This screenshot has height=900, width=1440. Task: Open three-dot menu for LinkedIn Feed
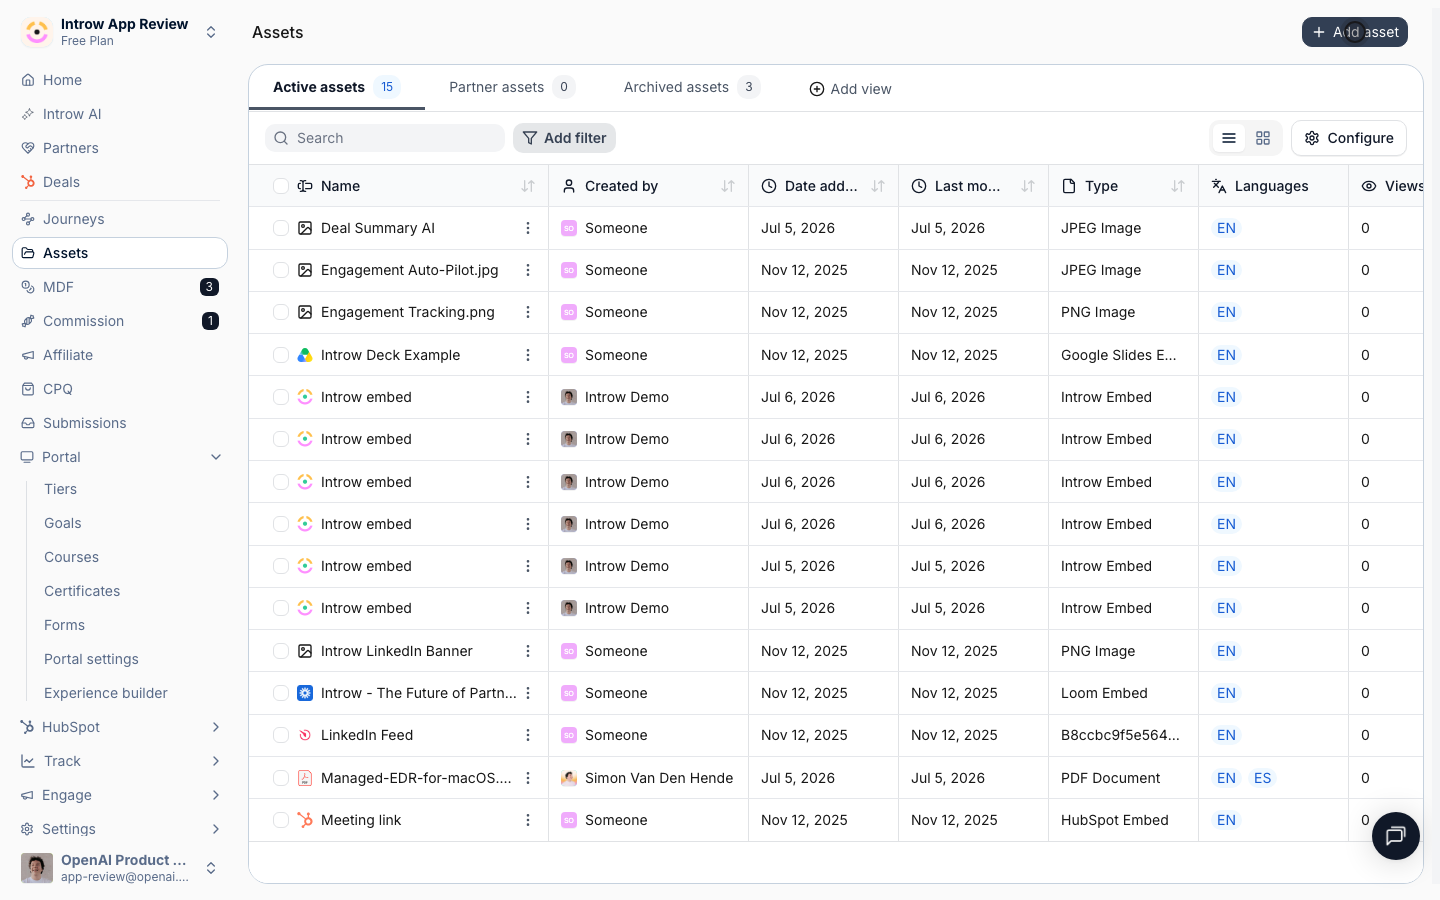pyautogui.click(x=528, y=735)
